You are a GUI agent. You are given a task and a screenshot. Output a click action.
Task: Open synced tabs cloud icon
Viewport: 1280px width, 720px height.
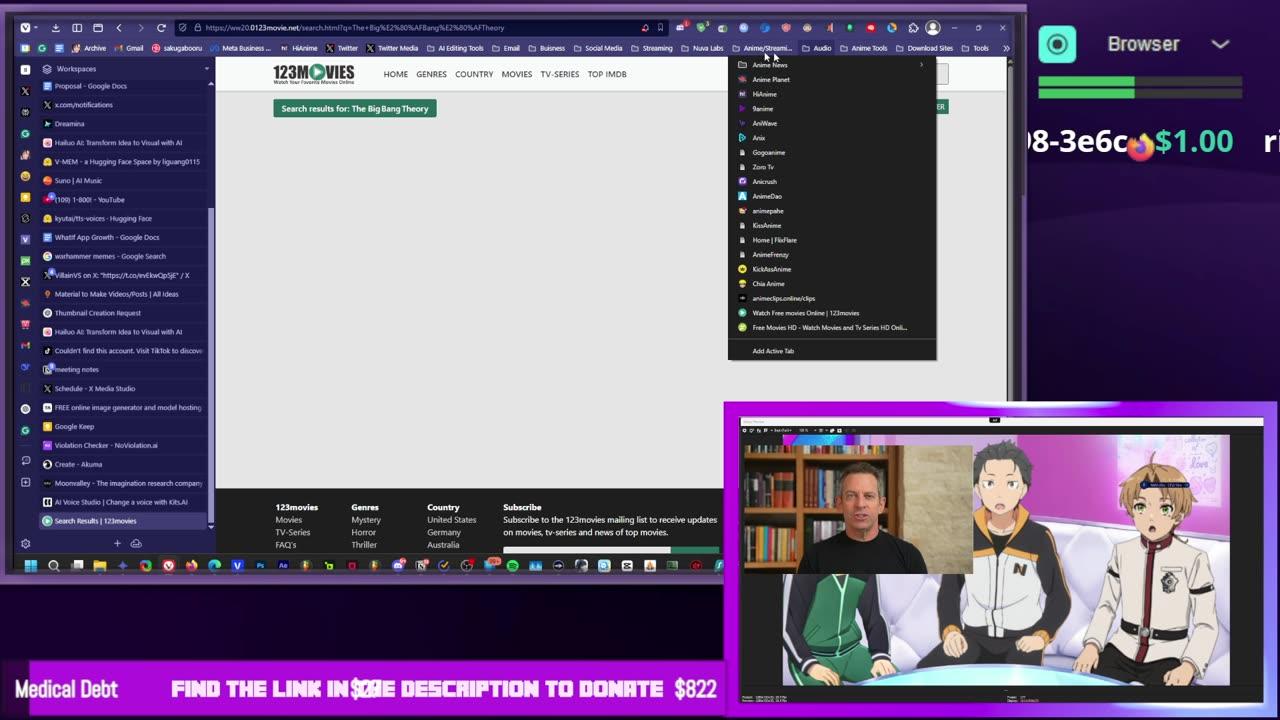[x=136, y=543]
